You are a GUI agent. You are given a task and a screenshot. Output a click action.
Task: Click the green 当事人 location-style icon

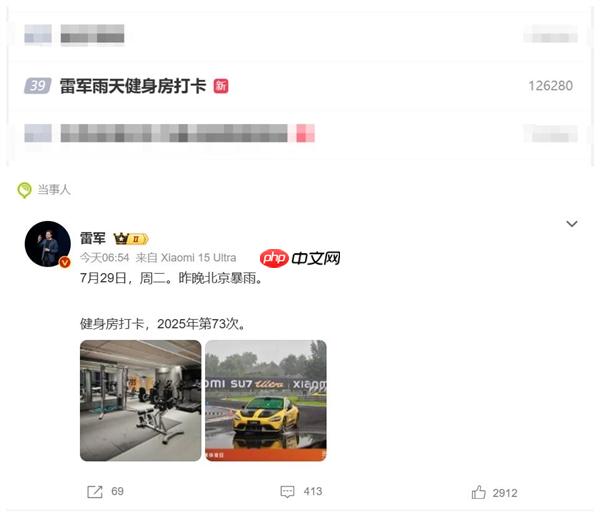tap(24, 190)
